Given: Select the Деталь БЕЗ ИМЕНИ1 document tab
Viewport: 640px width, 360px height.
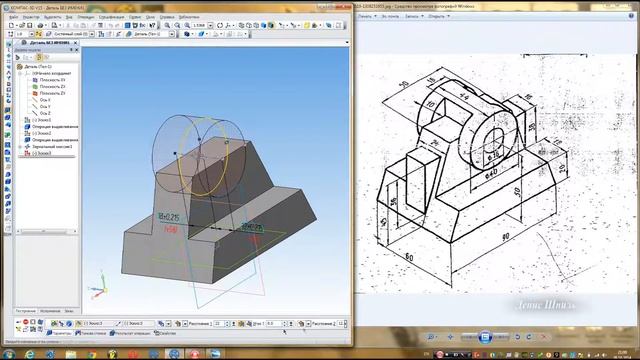Looking at the screenshot, I should pos(49,42).
